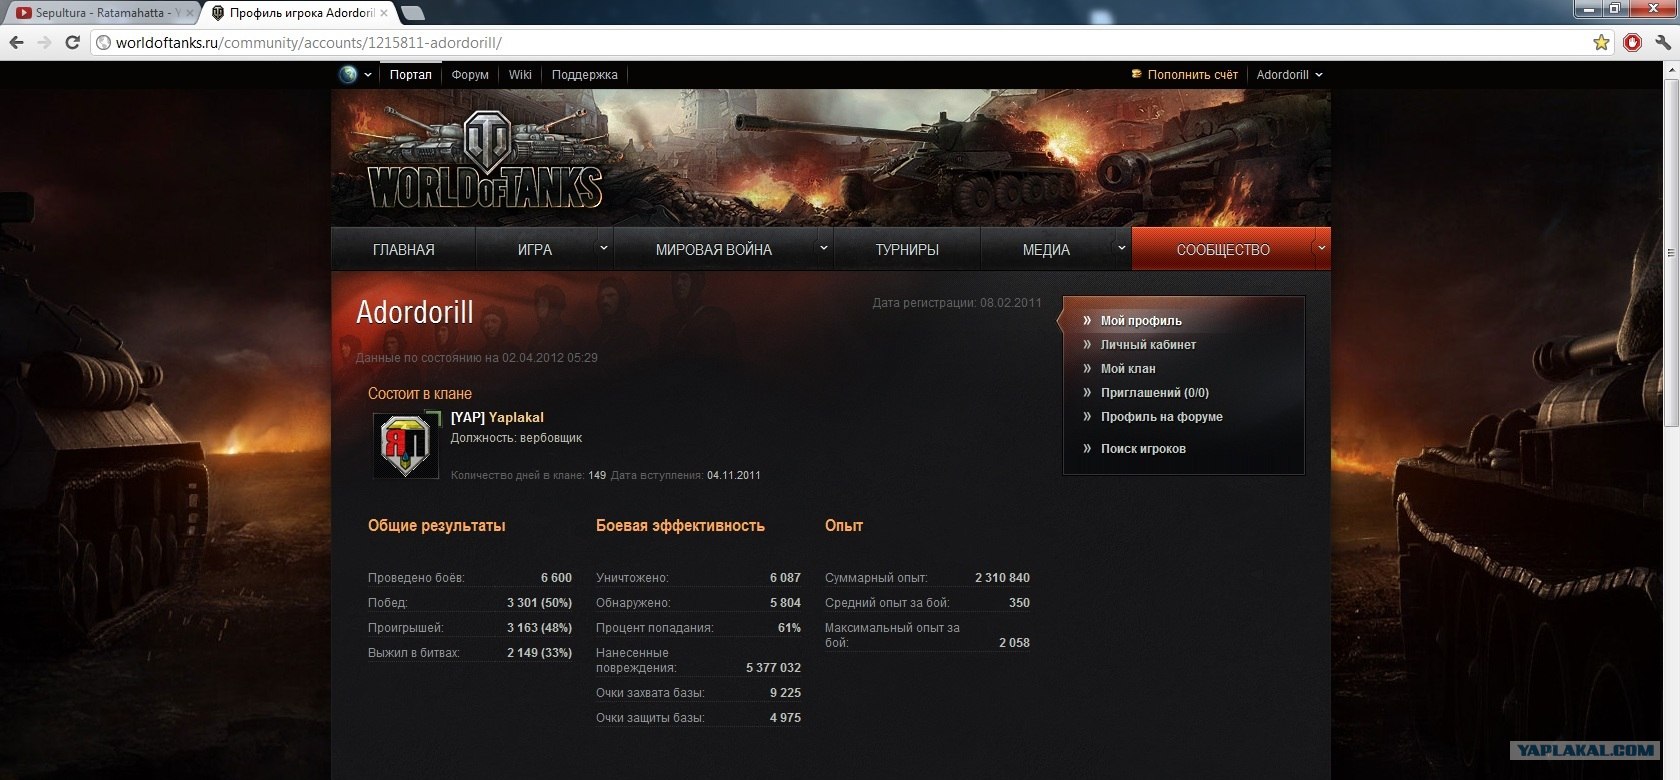Click the Yaplakal clan emblem
Image resolution: width=1680 pixels, height=780 pixels.
(x=405, y=445)
